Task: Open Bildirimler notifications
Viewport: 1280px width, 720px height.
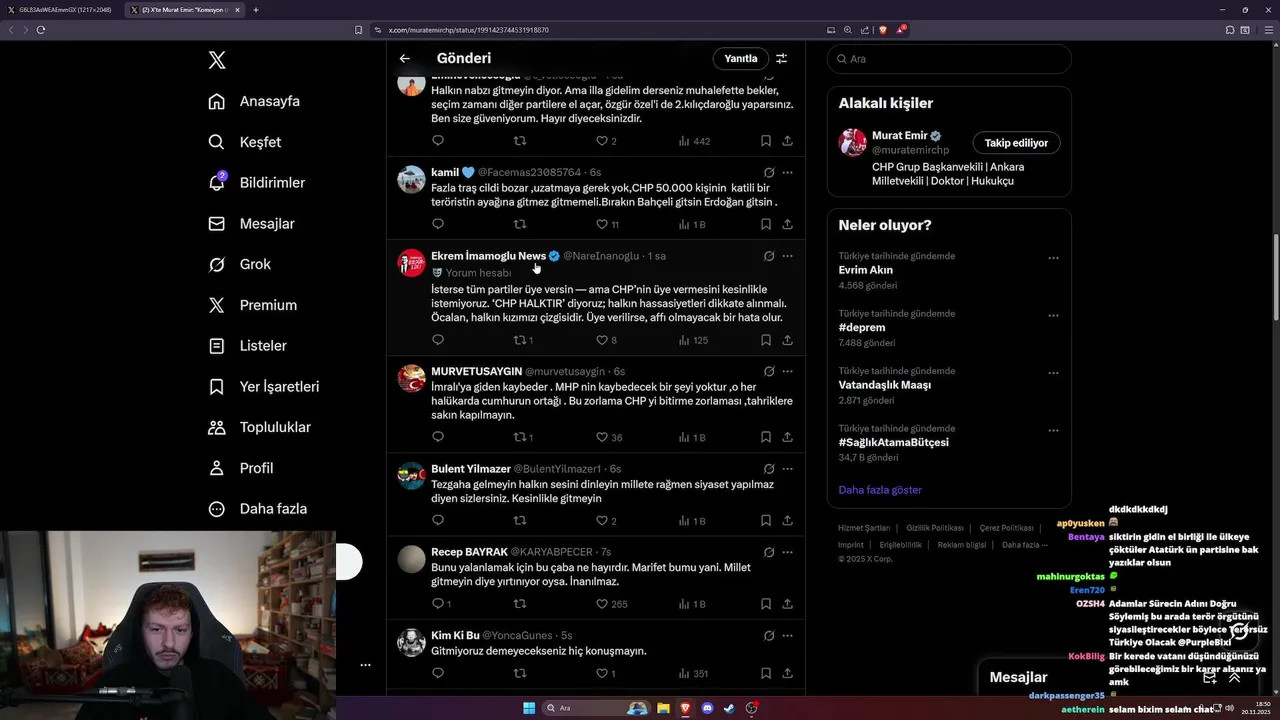Action: tap(256, 183)
